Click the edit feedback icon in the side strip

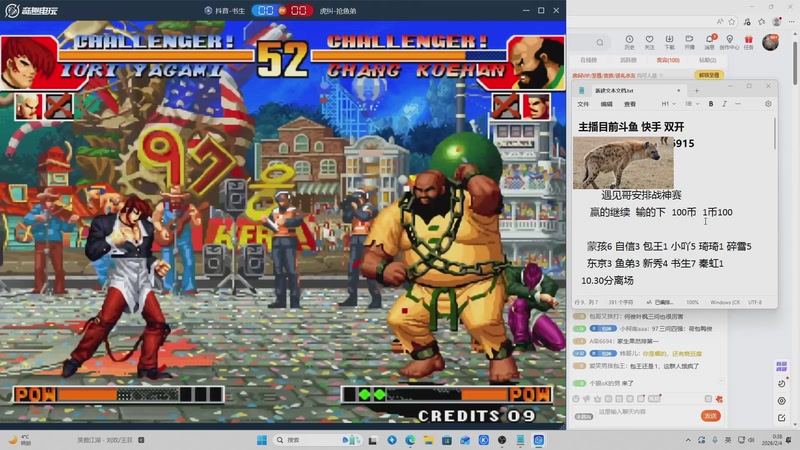click(x=781, y=418)
